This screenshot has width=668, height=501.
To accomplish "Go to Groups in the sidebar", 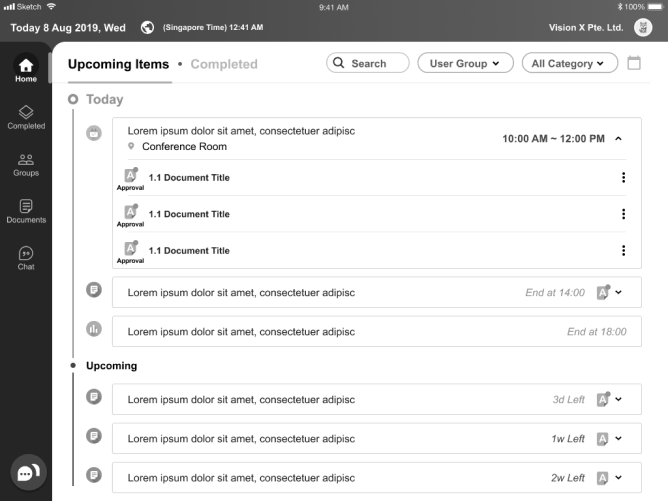I will click(x=26, y=164).
